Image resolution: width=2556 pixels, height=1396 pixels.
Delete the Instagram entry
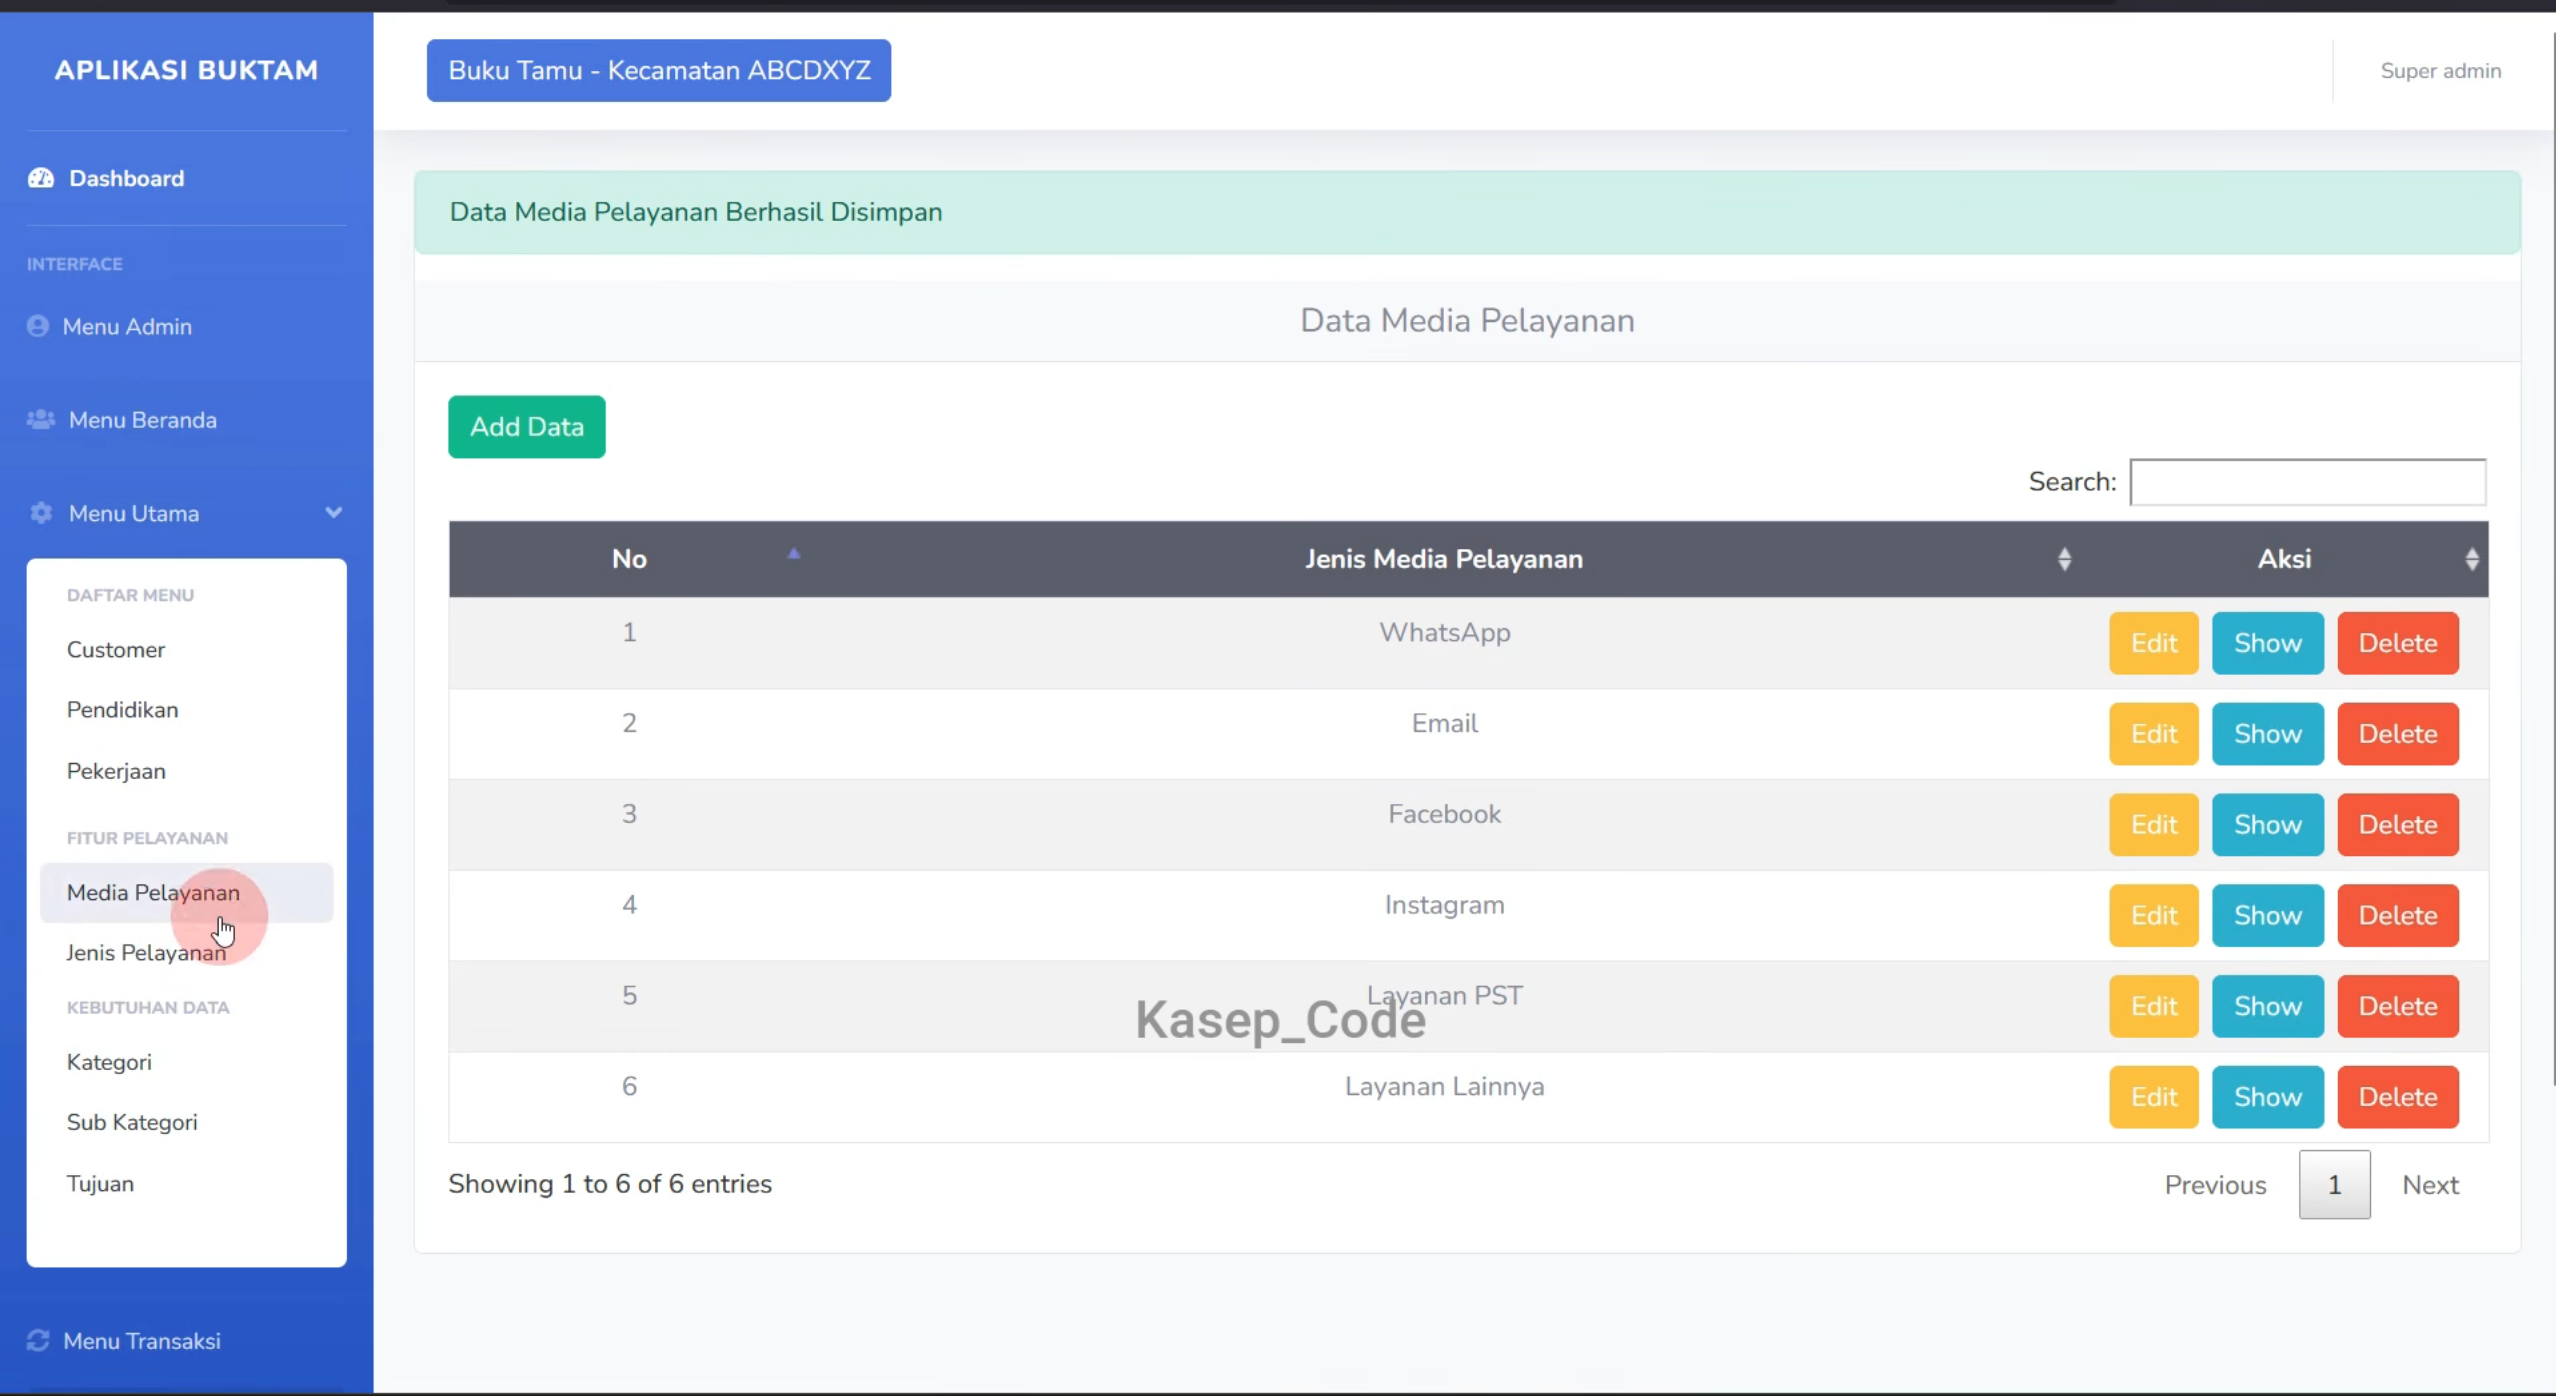click(2398, 915)
